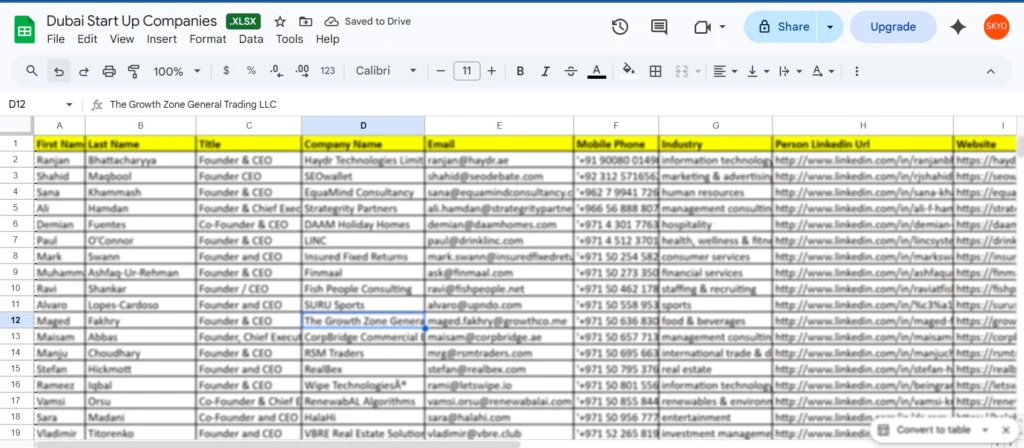
Task: Increase decimal places
Action: pyautogui.click(x=302, y=71)
